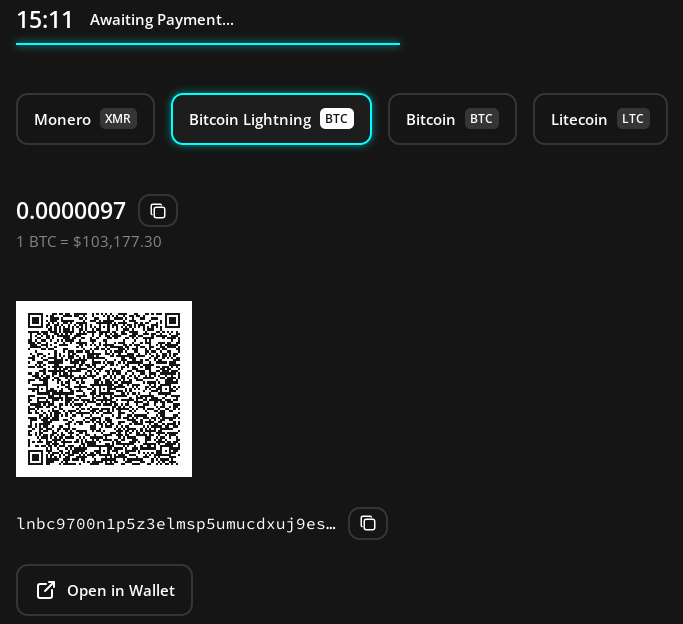
Task: Select Monero as payment method
Action: tap(62, 119)
